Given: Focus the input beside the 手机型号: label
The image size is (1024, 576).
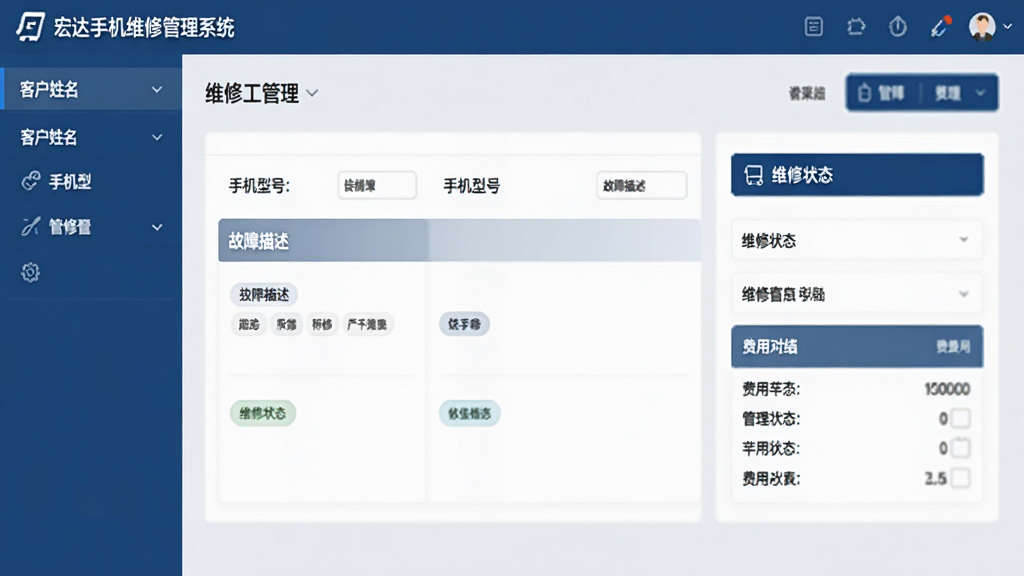Looking at the screenshot, I should point(377,185).
